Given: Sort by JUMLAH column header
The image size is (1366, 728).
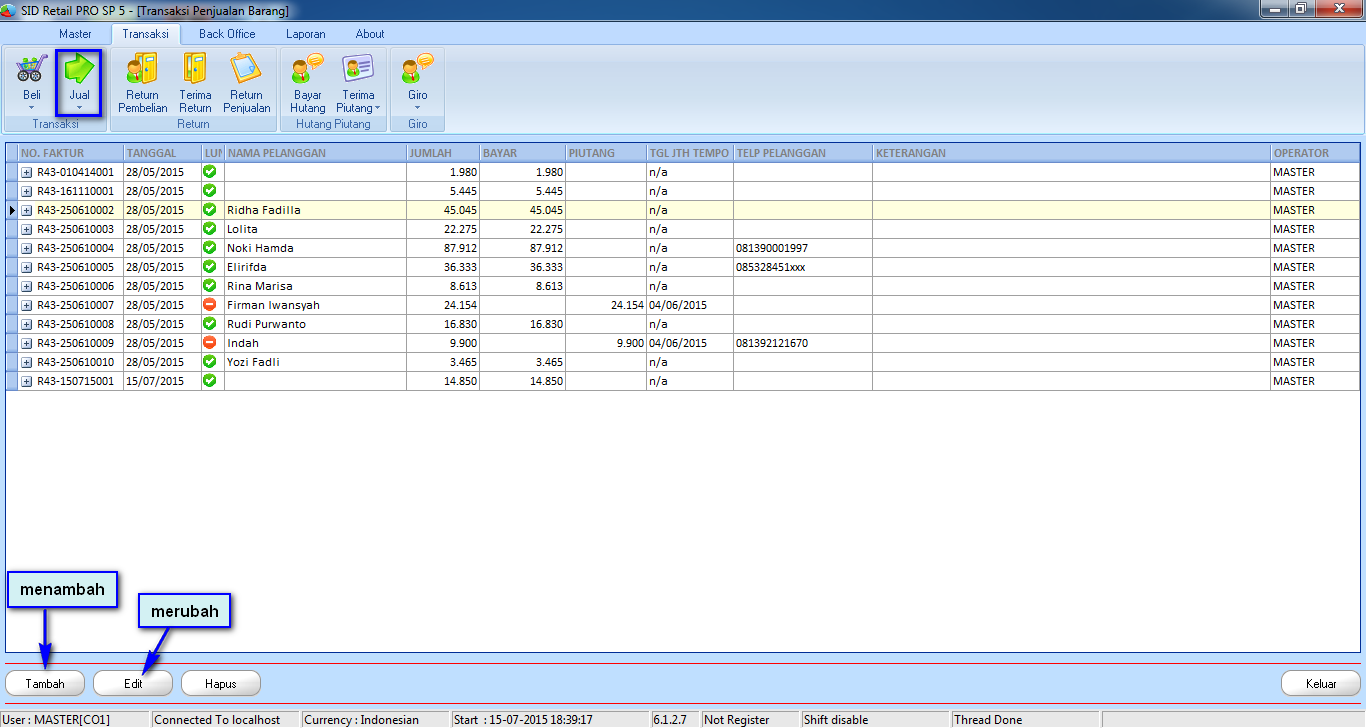Looking at the screenshot, I should (x=442, y=153).
